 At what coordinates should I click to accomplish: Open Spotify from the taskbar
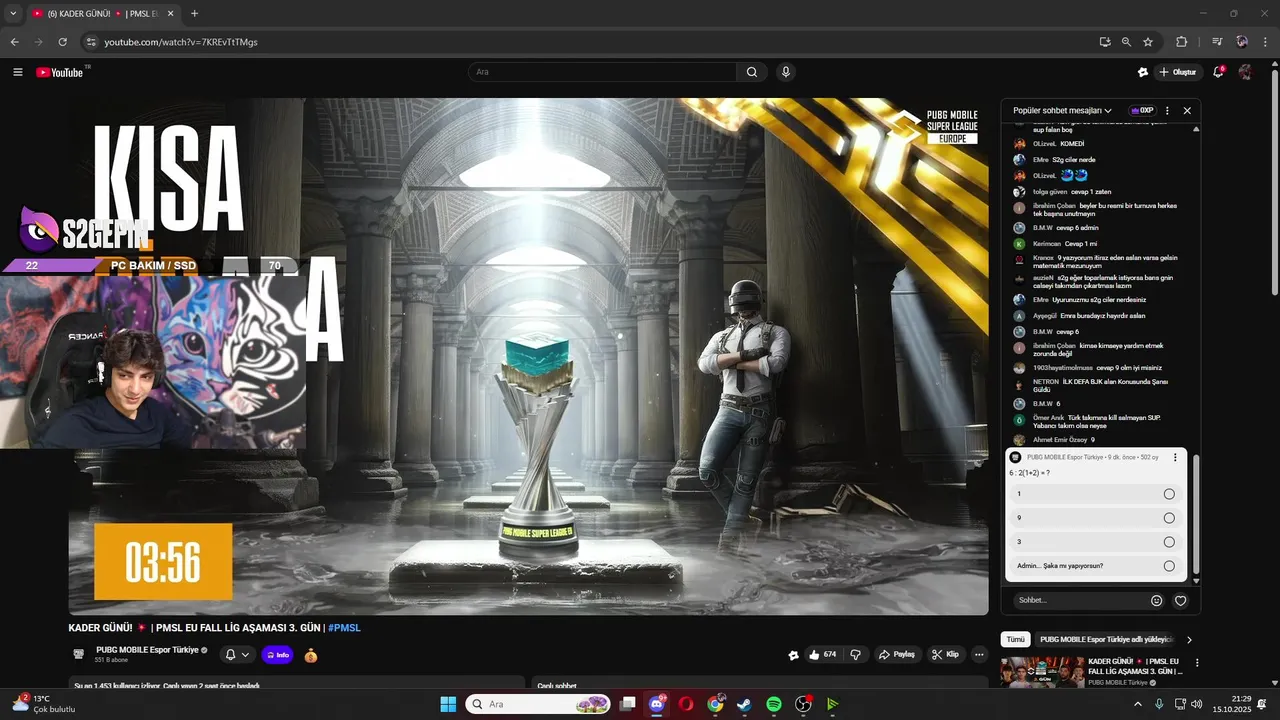click(x=773, y=704)
